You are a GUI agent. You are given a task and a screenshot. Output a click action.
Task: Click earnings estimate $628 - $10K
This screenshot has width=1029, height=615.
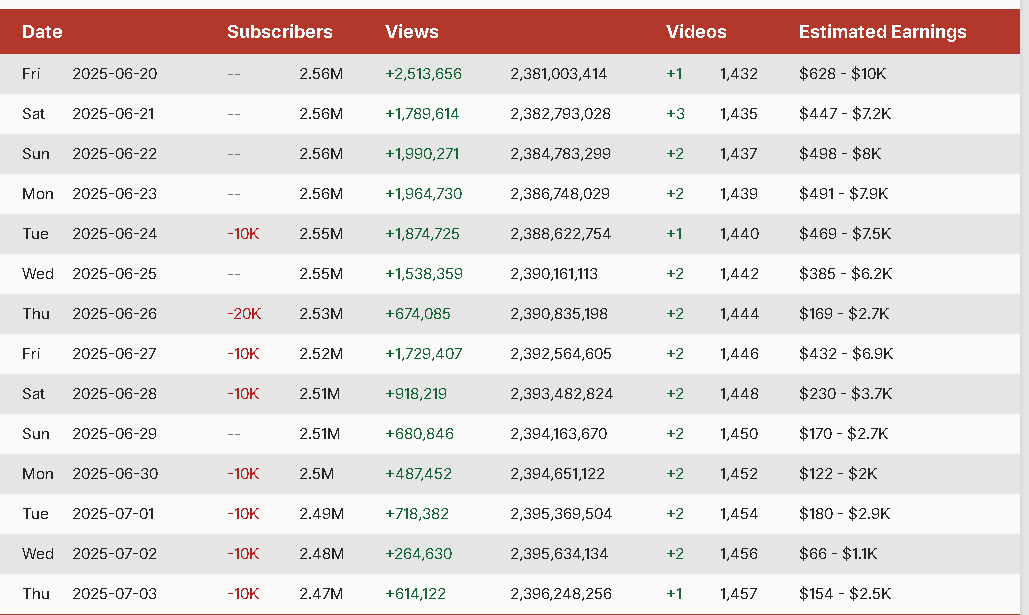point(843,74)
